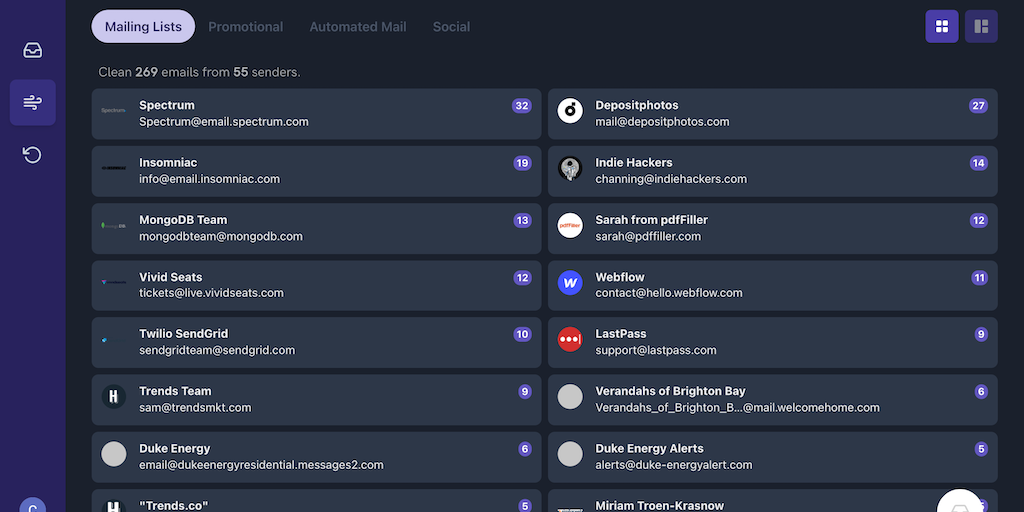The image size is (1024, 512).
Task: Click the pdfFiller sender logo
Action: (x=570, y=226)
